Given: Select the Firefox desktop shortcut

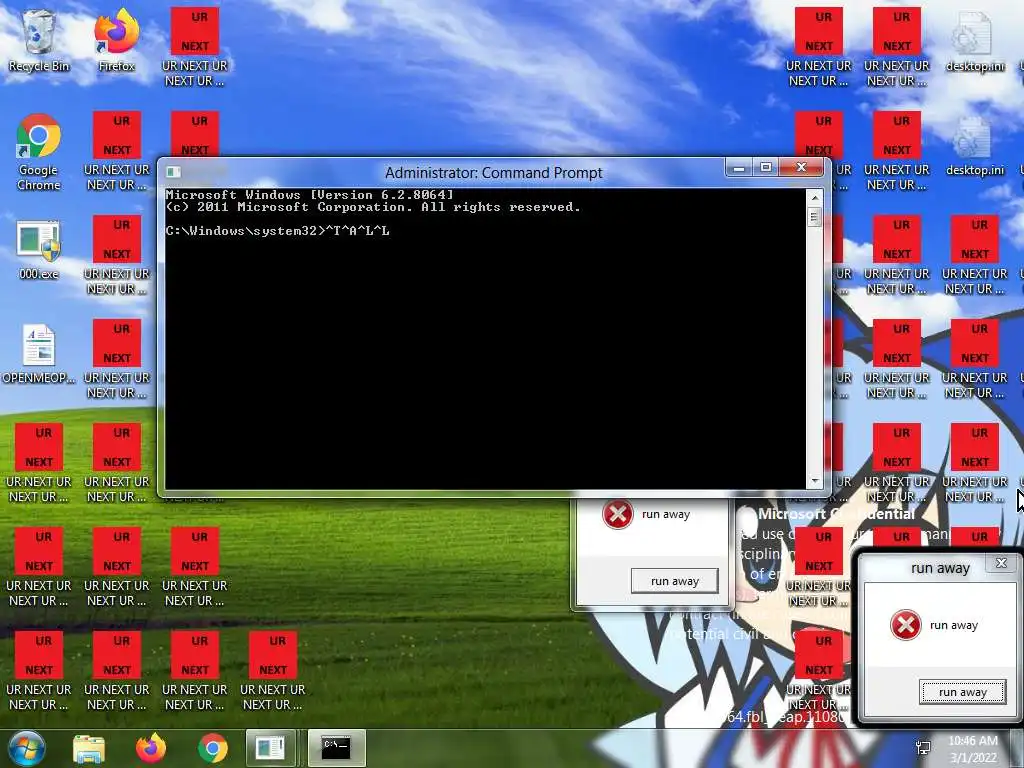Looking at the screenshot, I should [117, 40].
